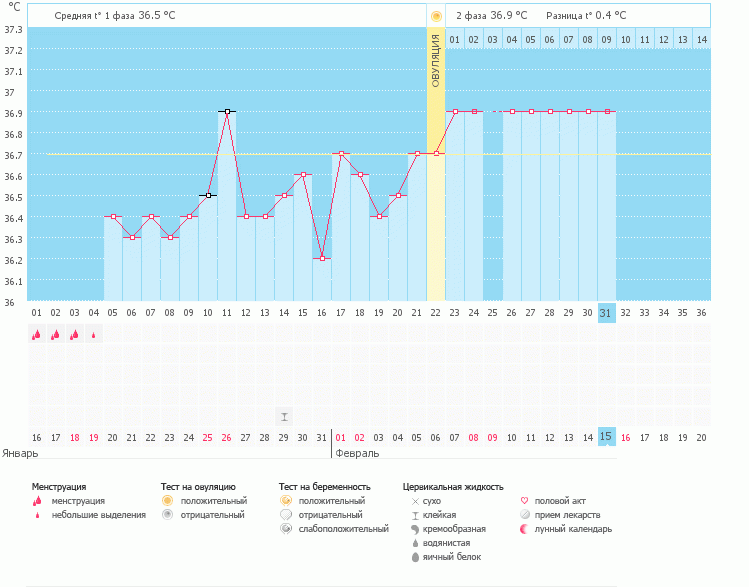The width and height of the screenshot is (749, 587).
Task: Click the menstruation icon on cycle day 03
Action: tap(74, 334)
